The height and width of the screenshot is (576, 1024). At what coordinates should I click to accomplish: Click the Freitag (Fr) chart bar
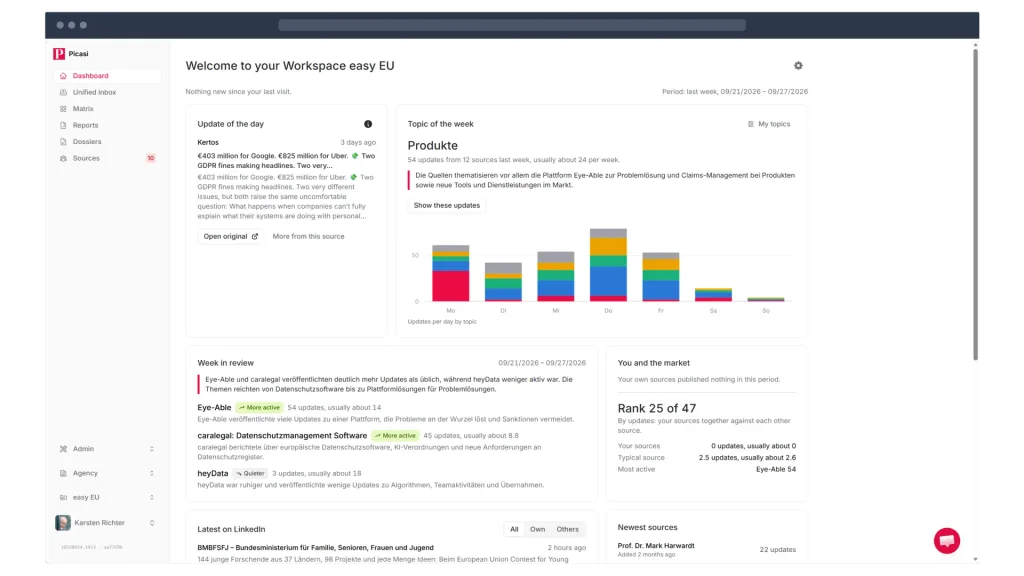(660, 277)
